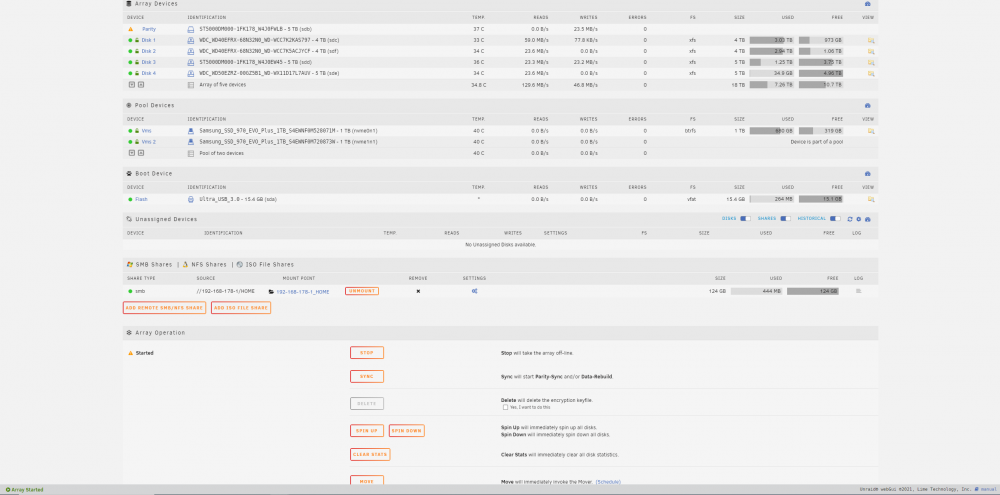1000x495 pixels.
Task: Spin down the pool devices via down-arrow icon
Action: pos(132,153)
